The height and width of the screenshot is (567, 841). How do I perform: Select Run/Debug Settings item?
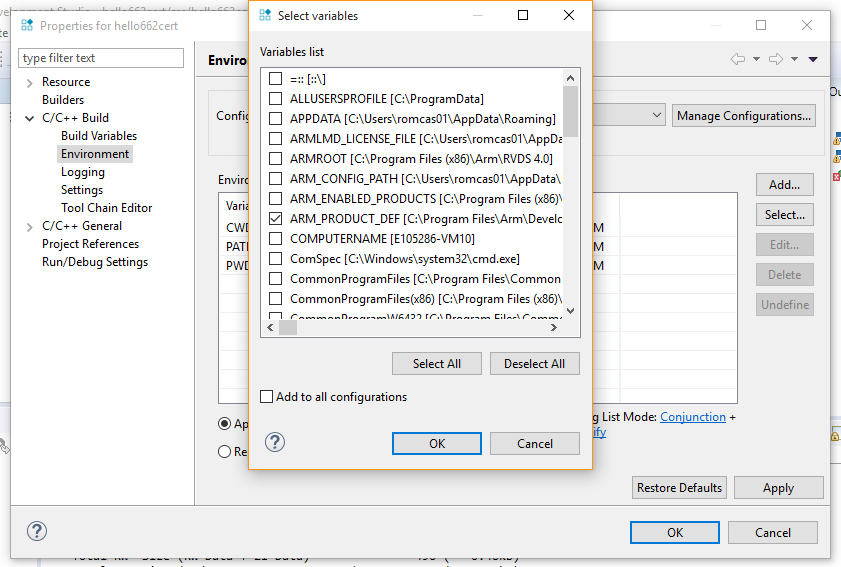(95, 262)
